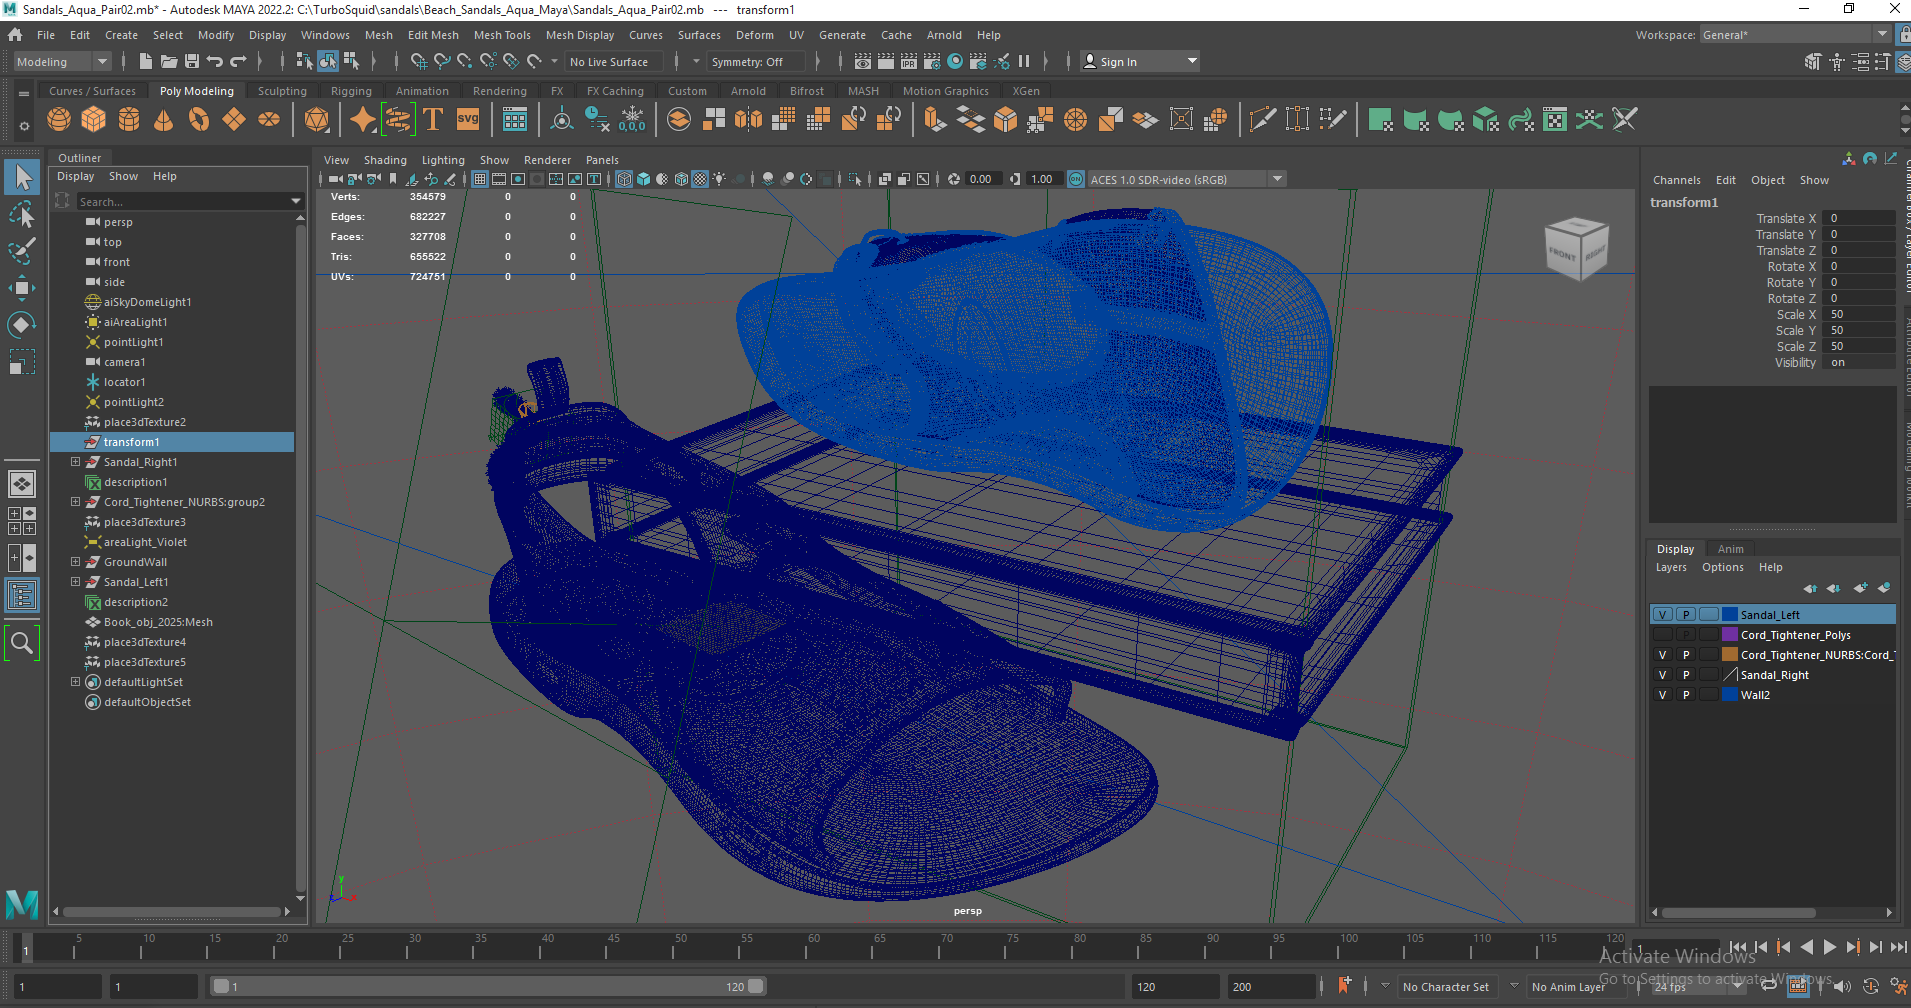Open the ACES 1.0 SDR-video color space dropdown
The height and width of the screenshot is (1008, 1911).
click(x=1277, y=178)
